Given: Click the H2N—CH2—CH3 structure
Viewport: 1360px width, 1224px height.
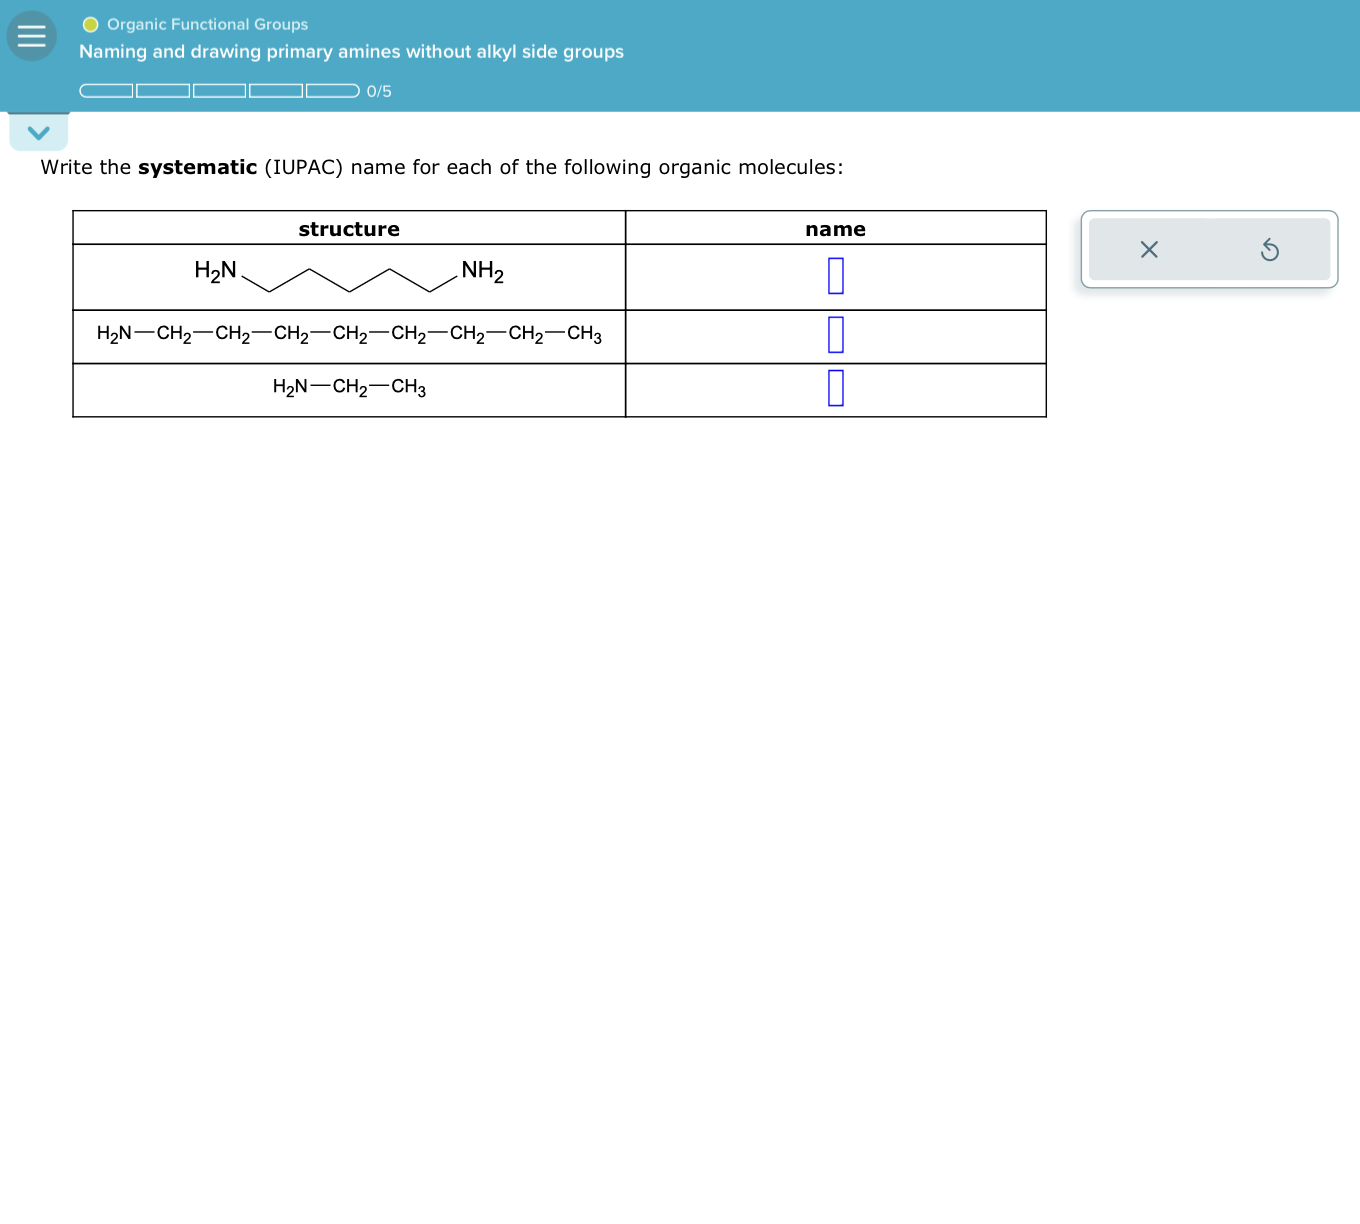Looking at the screenshot, I should (348, 388).
